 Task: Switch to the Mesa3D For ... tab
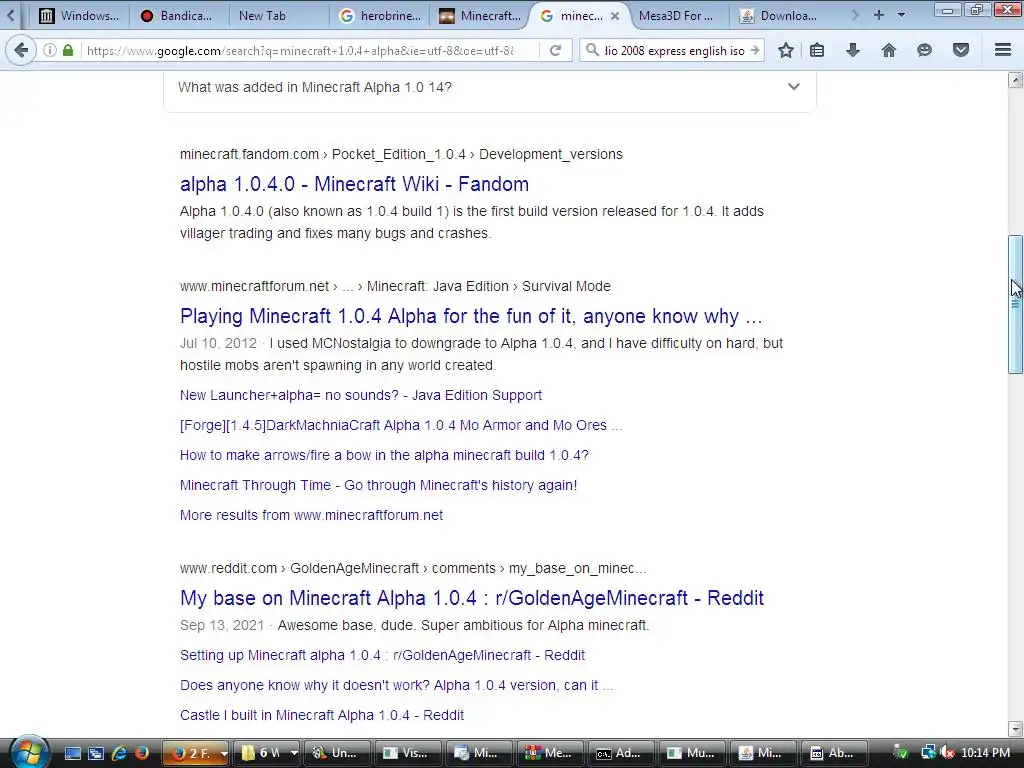click(x=676, y=16)
